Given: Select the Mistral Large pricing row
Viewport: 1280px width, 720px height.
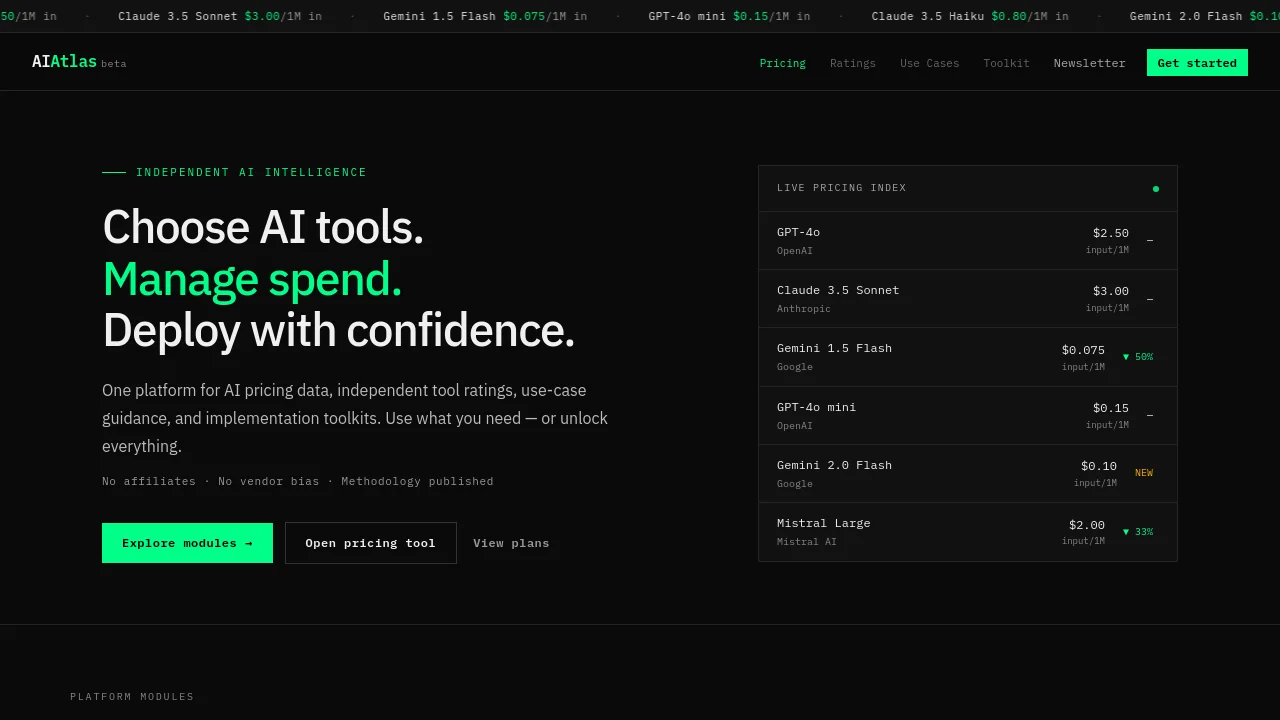Looking at the screenshot, I should coord(968,532).
